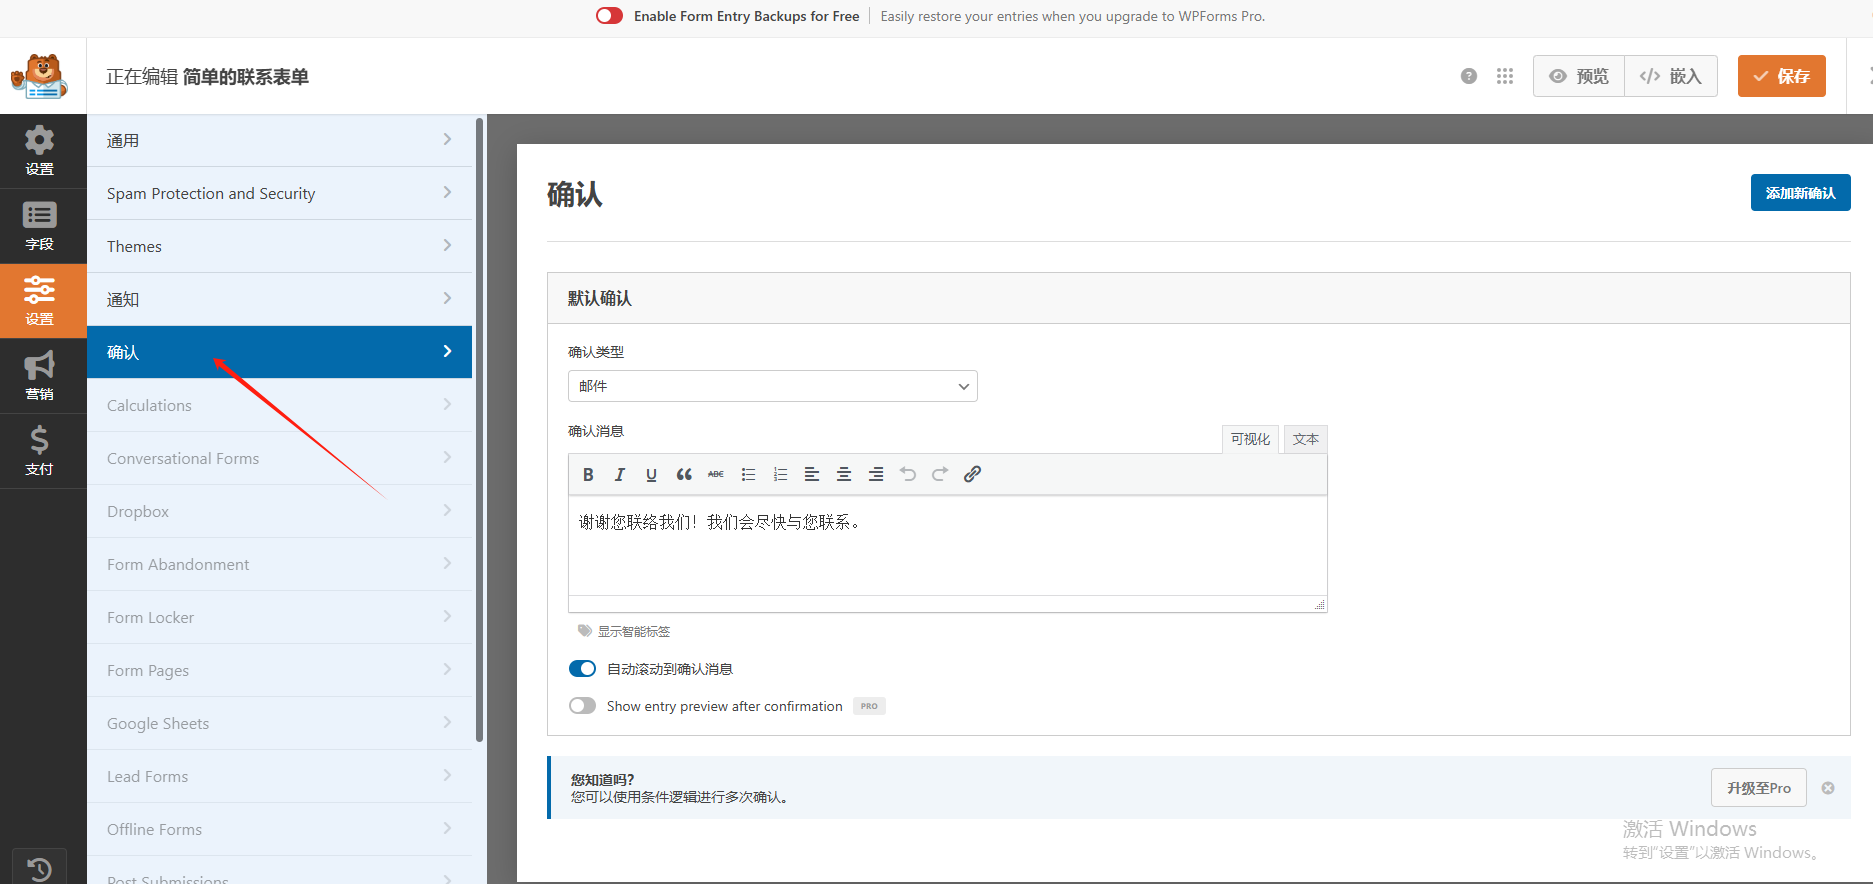This screenshot has height=884, width=1873.
Task: Open the Form Pages settings item
Action: coord(279,671)
